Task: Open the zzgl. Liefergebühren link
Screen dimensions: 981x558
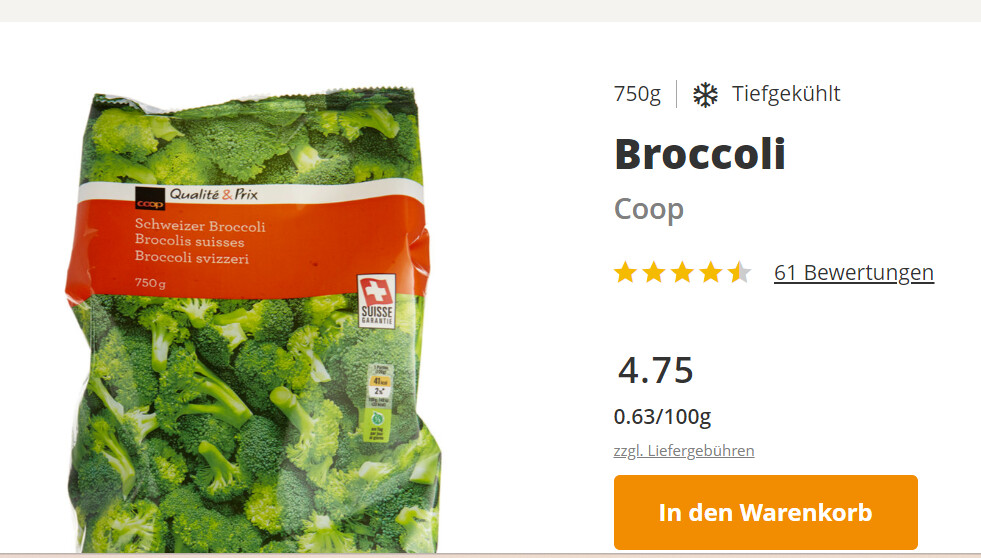Action: [x=684, y=450]
